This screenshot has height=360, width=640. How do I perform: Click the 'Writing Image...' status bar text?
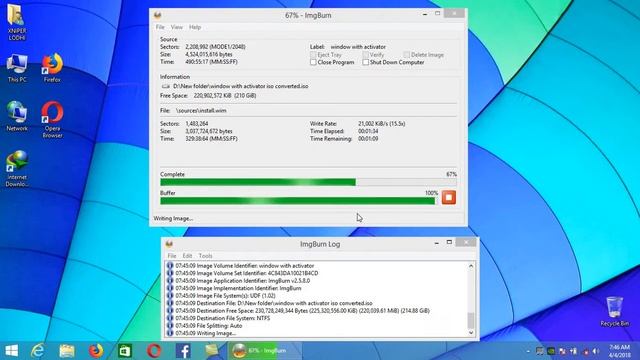point(173,219)
